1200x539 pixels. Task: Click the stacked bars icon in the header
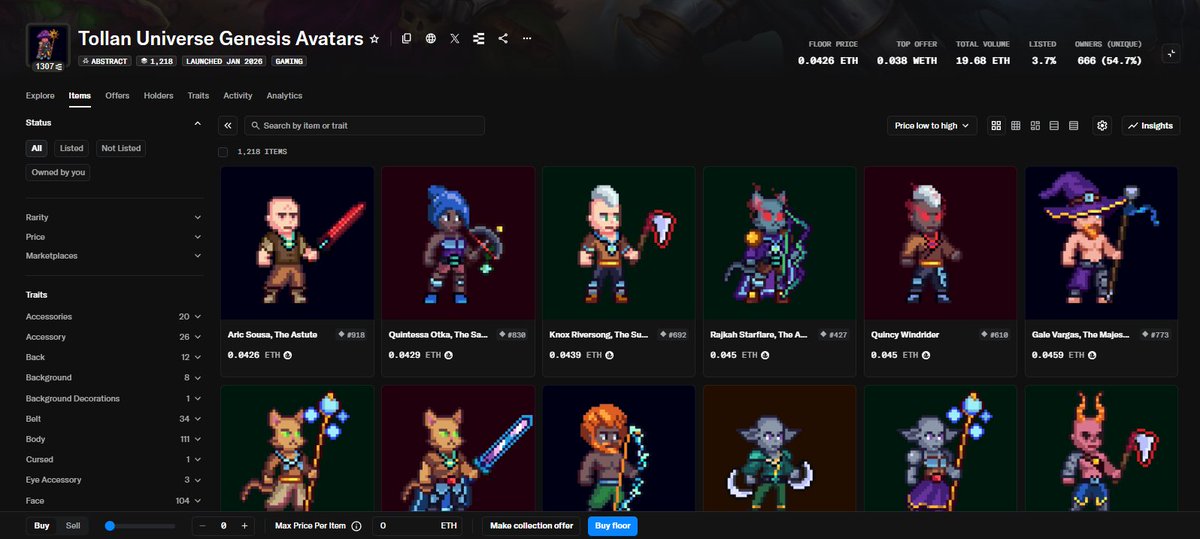[478, 39]
